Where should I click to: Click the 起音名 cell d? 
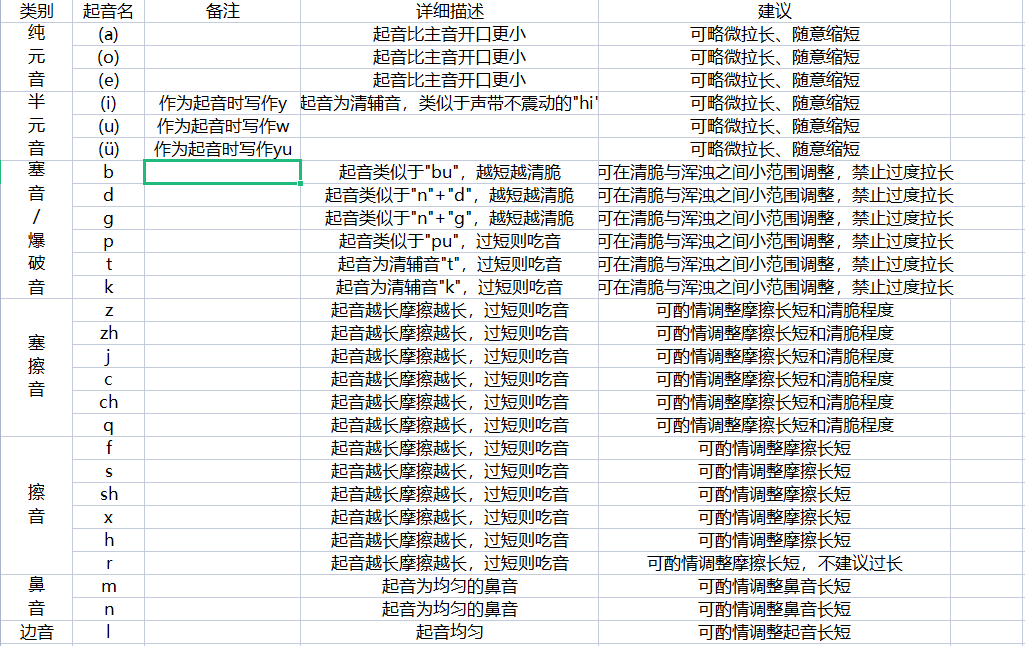coord(108,195)
